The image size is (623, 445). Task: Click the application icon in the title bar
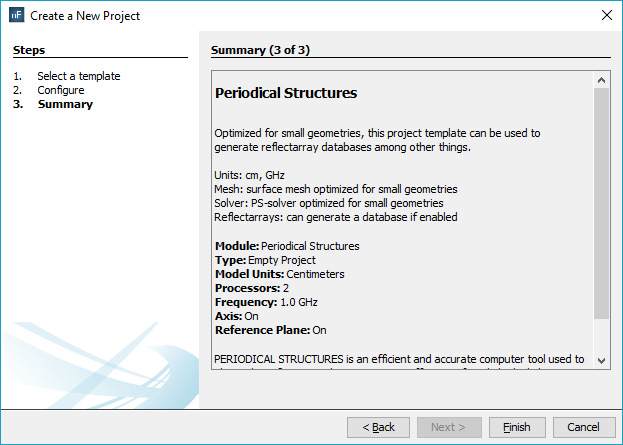tap(17, 15)
